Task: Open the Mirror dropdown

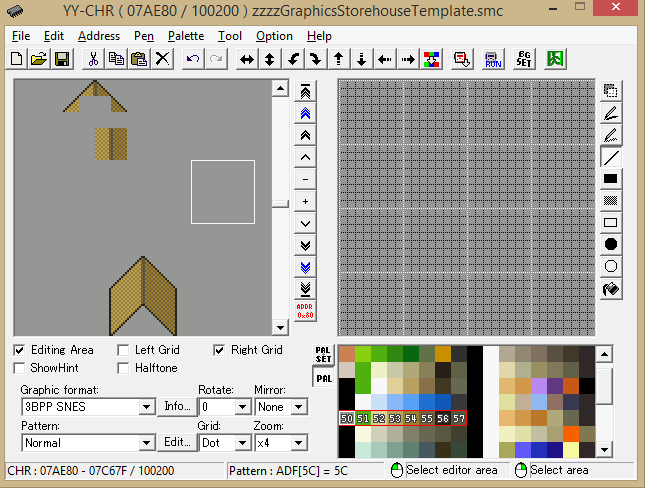Action: coord(299,407)
